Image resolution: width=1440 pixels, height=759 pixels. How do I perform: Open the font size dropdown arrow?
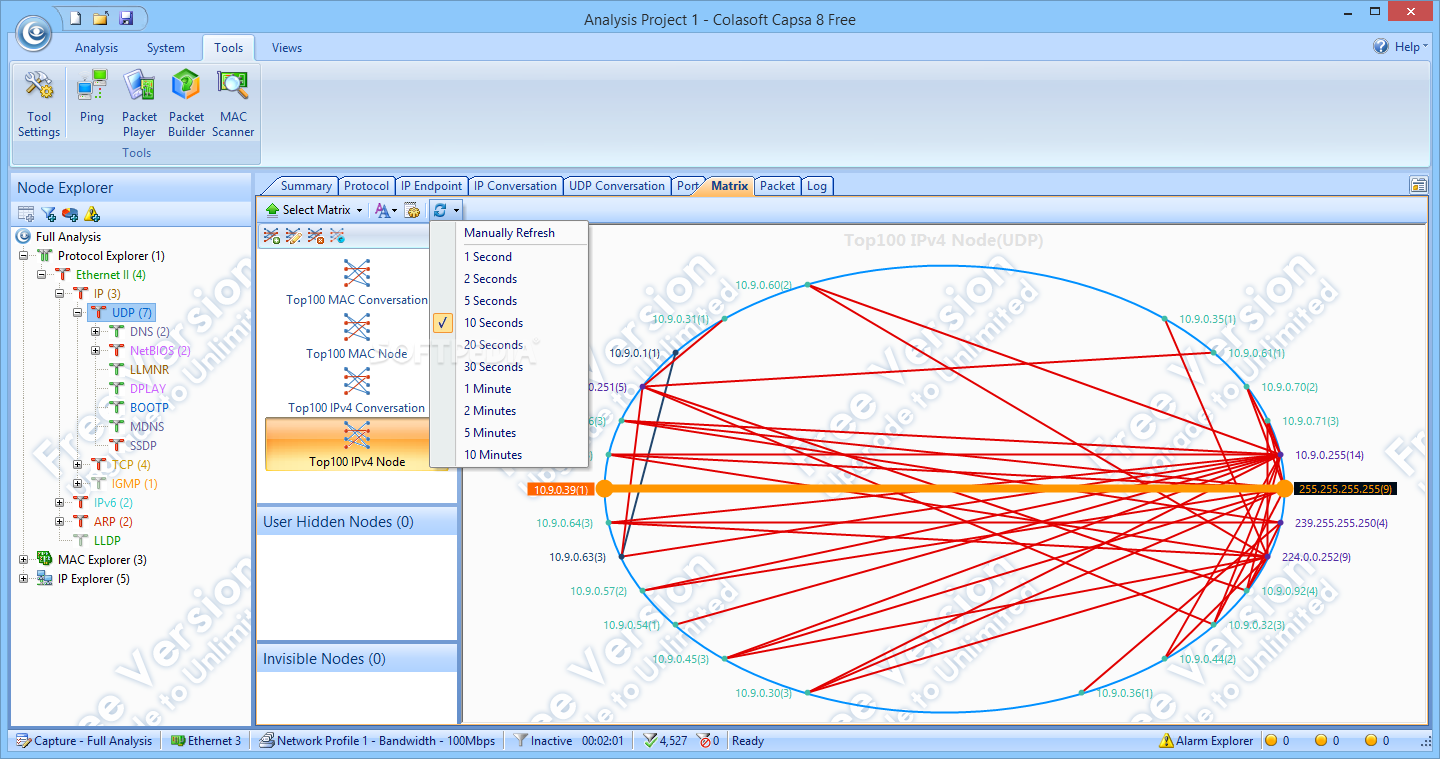coord(395,211)
